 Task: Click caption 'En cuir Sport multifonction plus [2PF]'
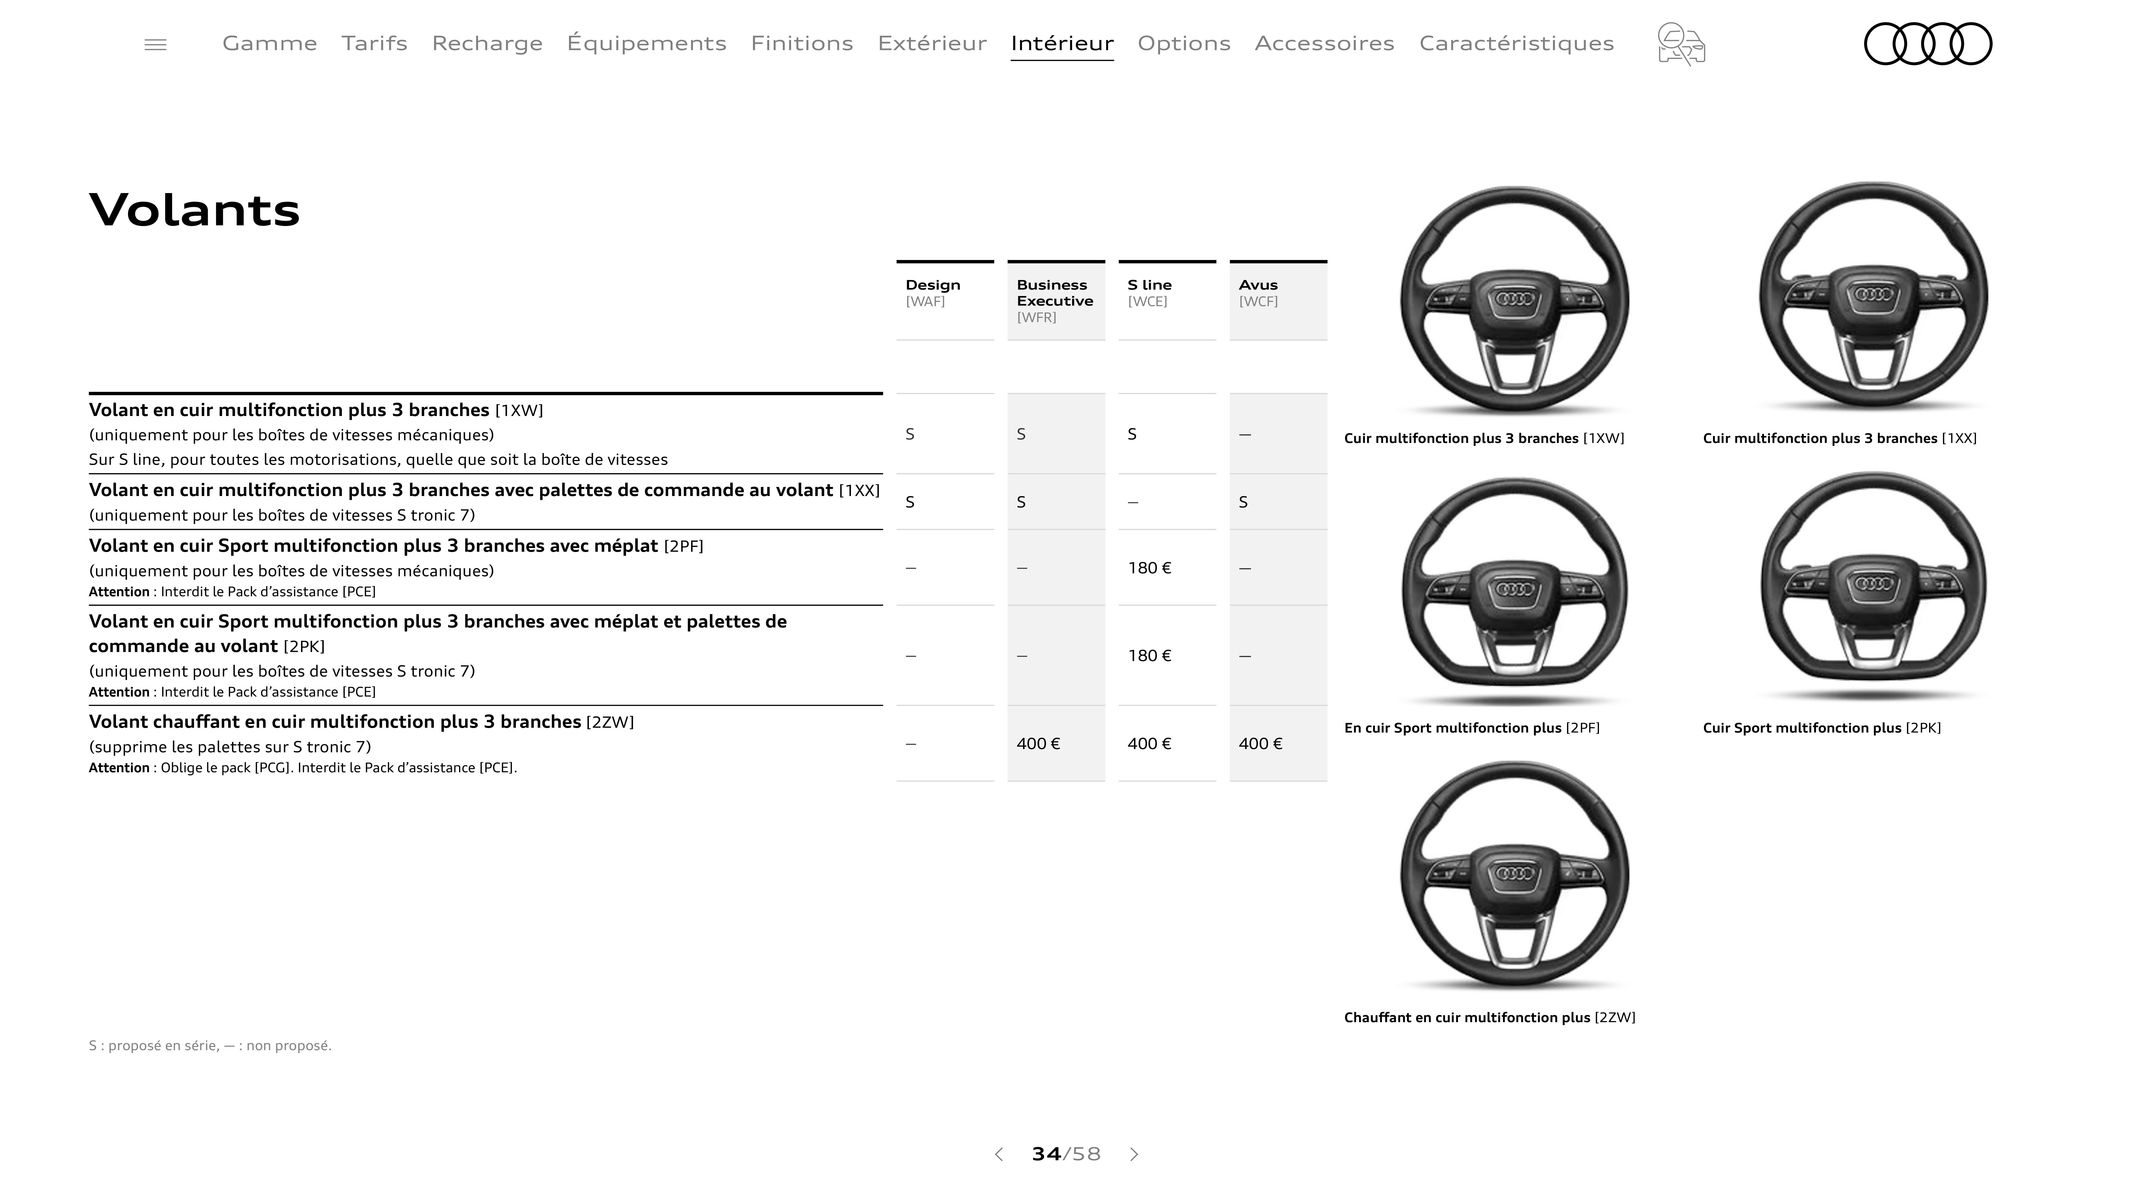click(x=1472, y=728)
